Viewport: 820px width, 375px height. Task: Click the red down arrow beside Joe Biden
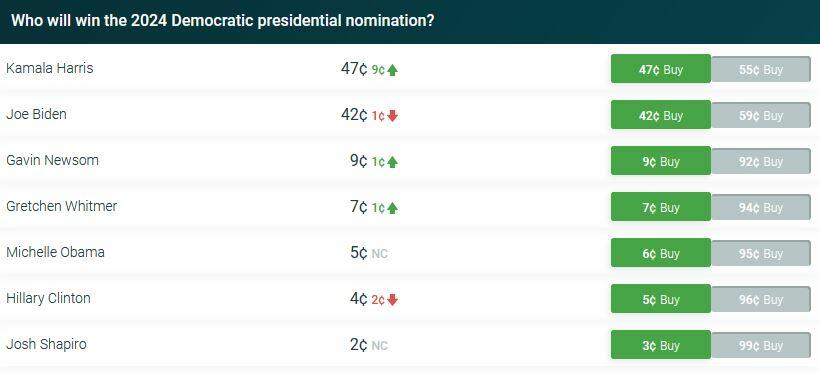393,116
